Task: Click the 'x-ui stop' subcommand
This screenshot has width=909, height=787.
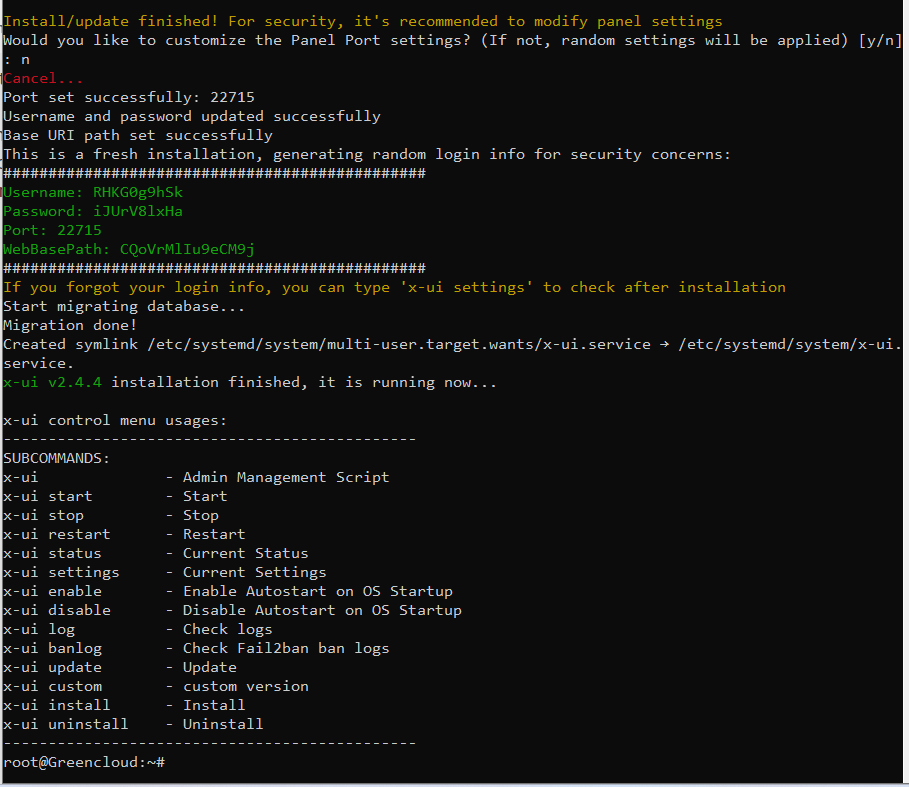Action: pos(43,516)
